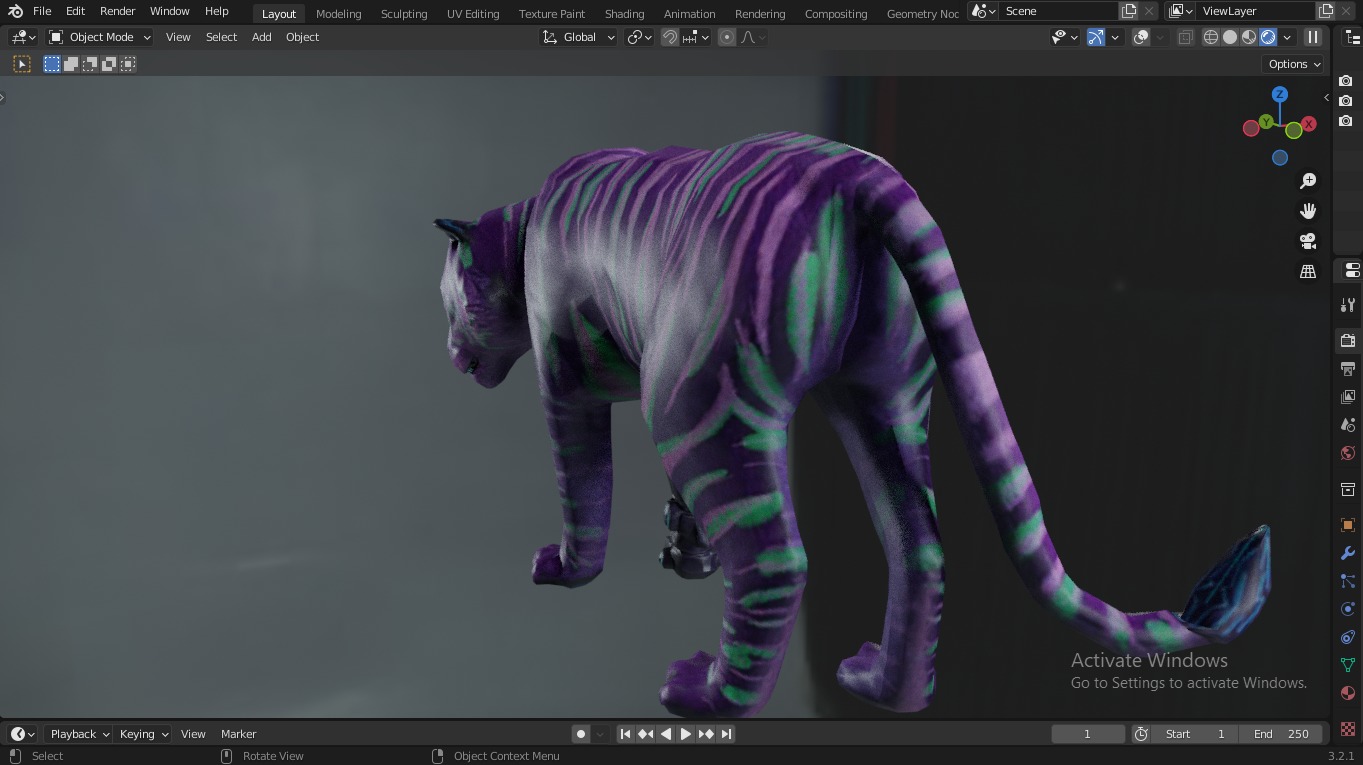Jump to the animation end frame button

[727, 734]
